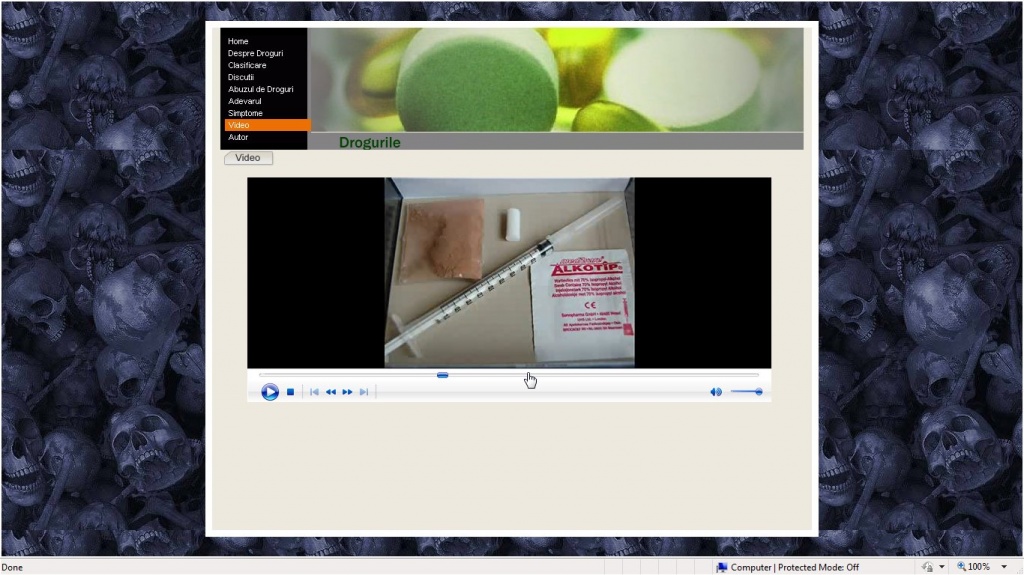The height and width of the screenshot is (575, 1024).
Task: Go to Despre Droguri page
Action: click(255, 53)
